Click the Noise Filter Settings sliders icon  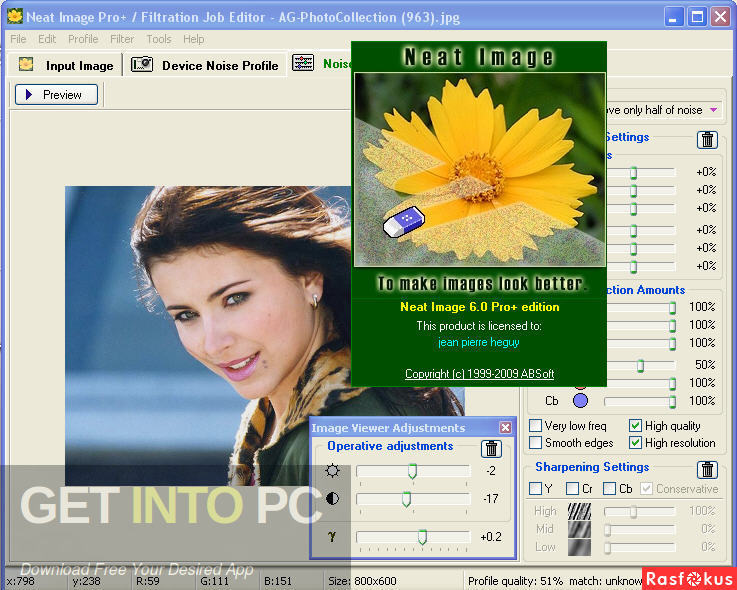click(x=303, y=63)
